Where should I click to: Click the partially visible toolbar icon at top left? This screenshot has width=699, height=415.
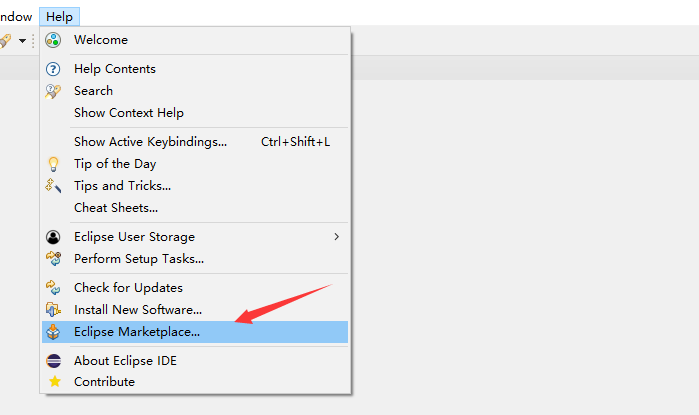click(5, 41)
